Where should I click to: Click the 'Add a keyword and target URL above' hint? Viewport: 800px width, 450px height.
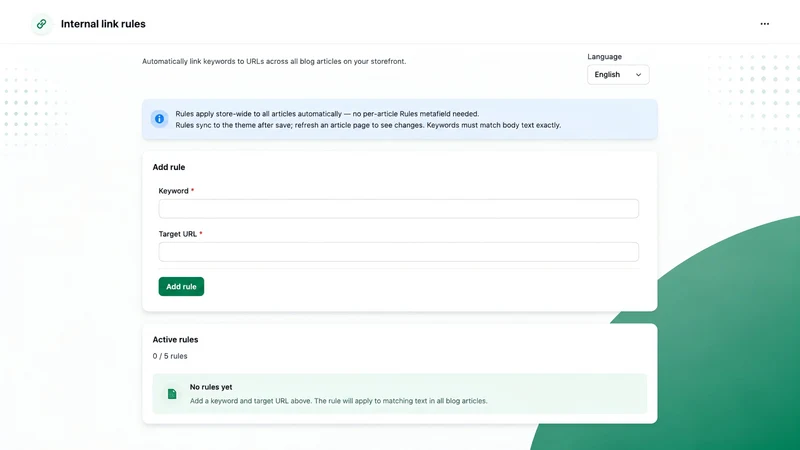(x=338, y=401)
